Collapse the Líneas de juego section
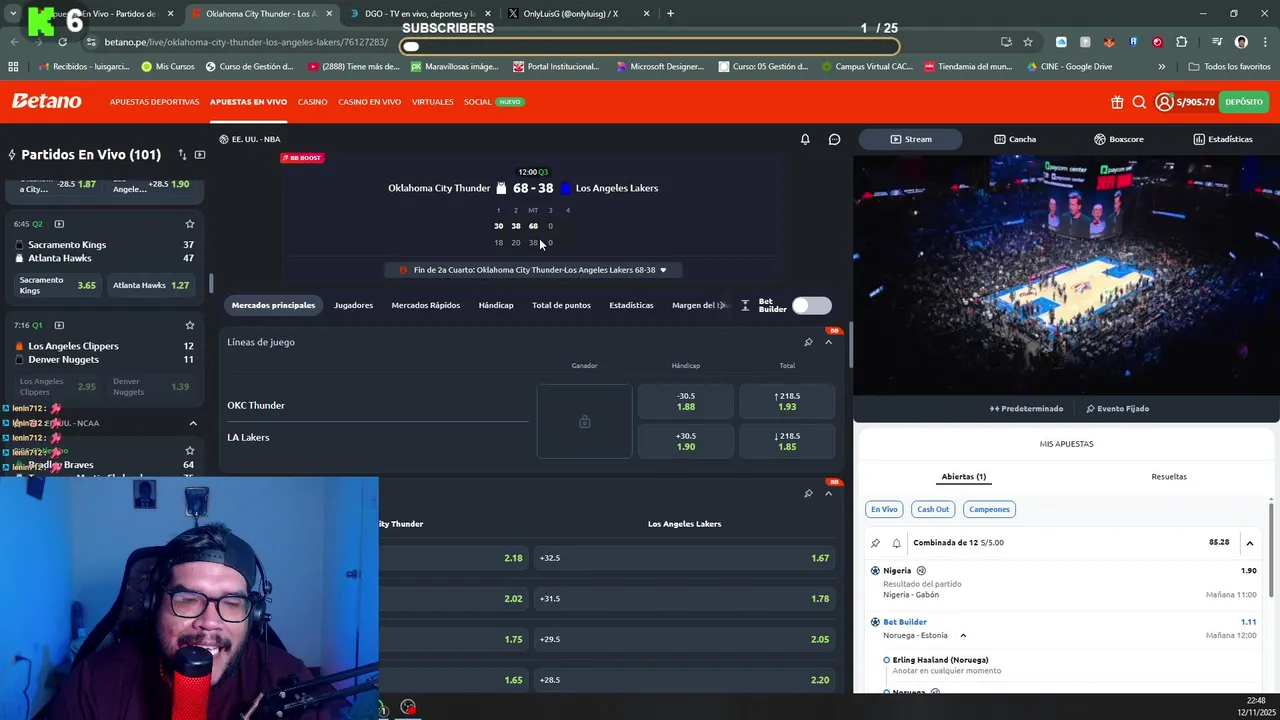Image resolution: width=1280 pixels, height=720 pixels. [828, 342]
